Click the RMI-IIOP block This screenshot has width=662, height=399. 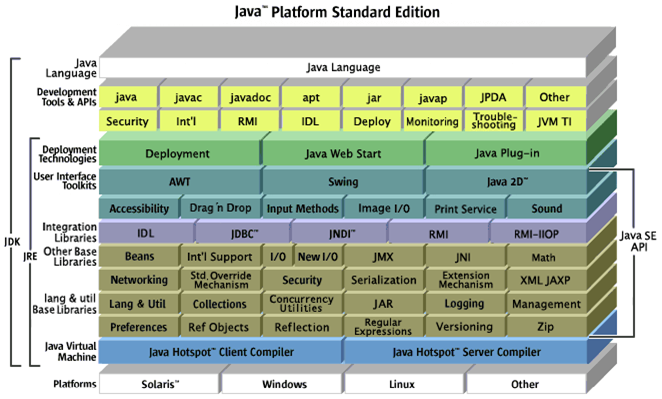pyautogui.click(x=536, y=234)
